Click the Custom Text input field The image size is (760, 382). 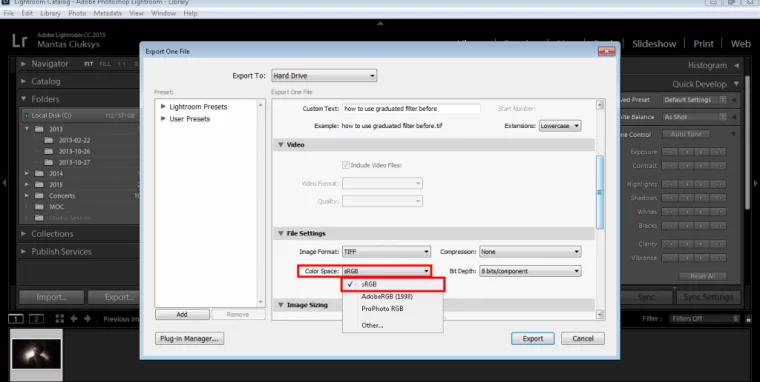(412, 109)
